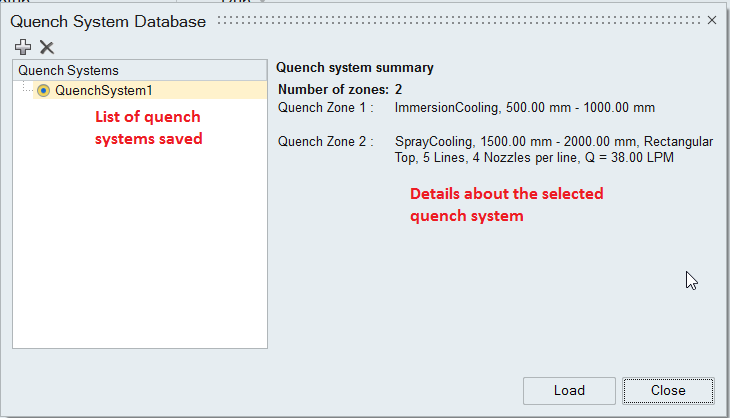Click the Quench System Database title text

point(108,20)
